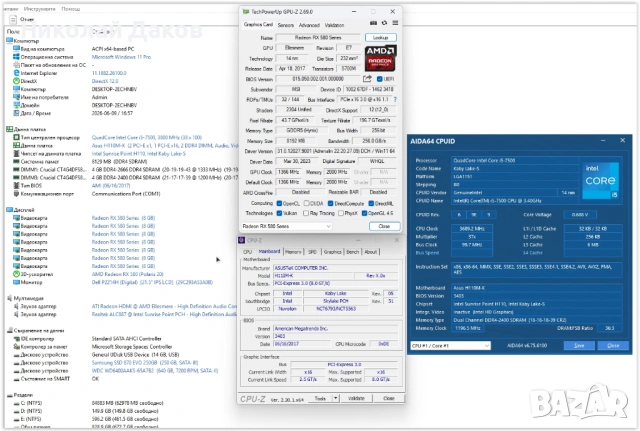Click the green DirectX icon in AIDA64 list

click(x=16, y=81)
